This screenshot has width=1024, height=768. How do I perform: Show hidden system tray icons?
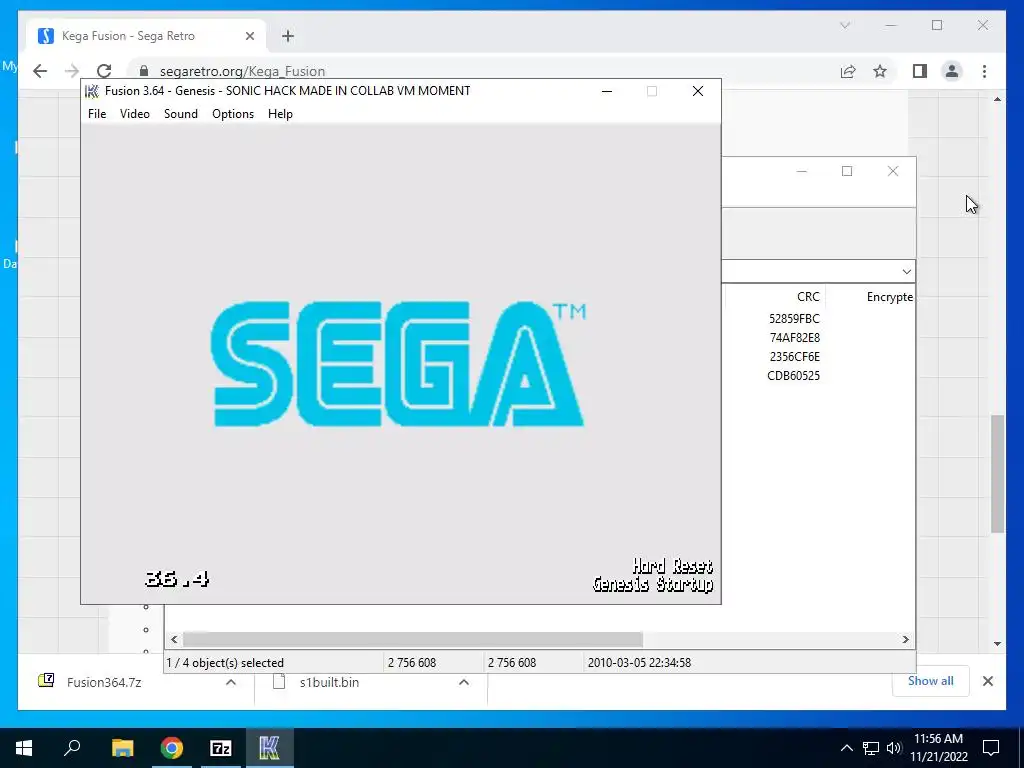(846, 748)
